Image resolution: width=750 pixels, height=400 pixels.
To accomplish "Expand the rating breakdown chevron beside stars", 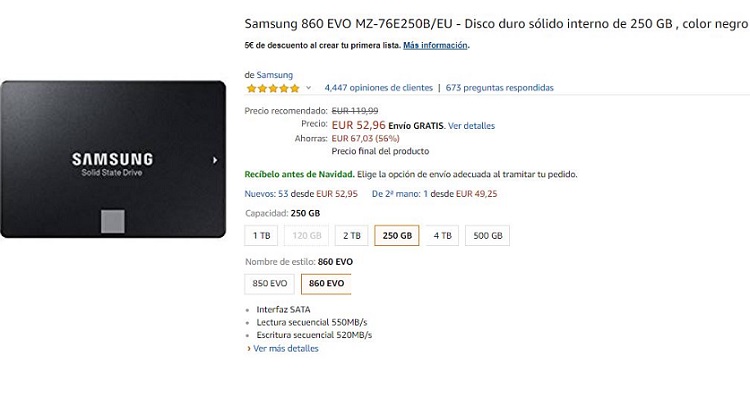I will pos(309,88).
